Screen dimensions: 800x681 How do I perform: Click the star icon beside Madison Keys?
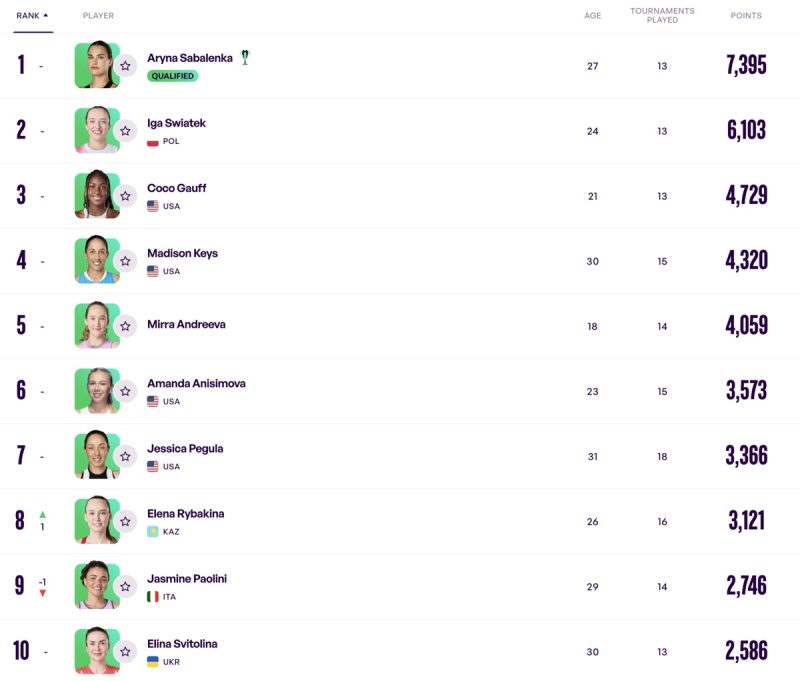click(125, 261)
